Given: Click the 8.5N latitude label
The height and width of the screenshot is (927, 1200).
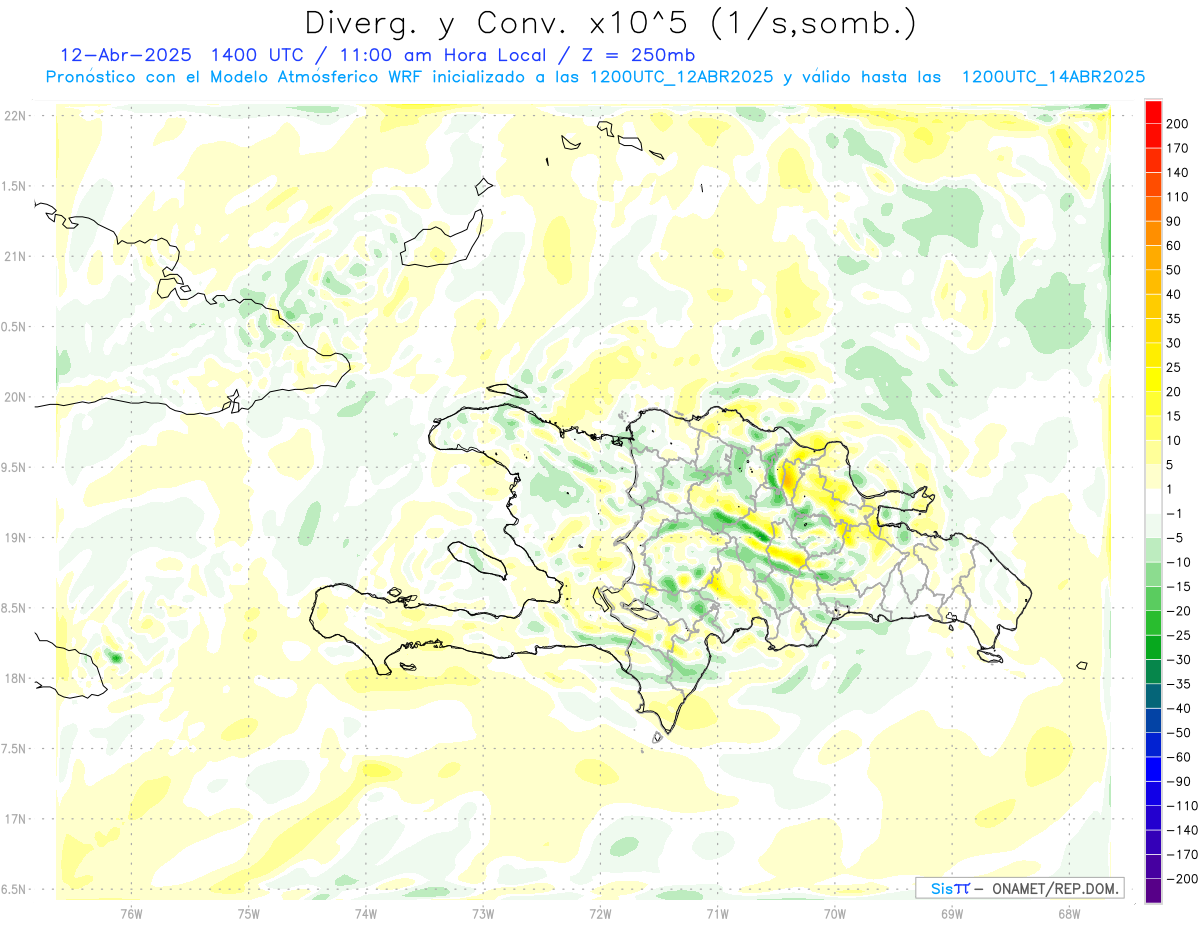Looking at the screenshot, I should pyautogui.click(x=13, y=608).
